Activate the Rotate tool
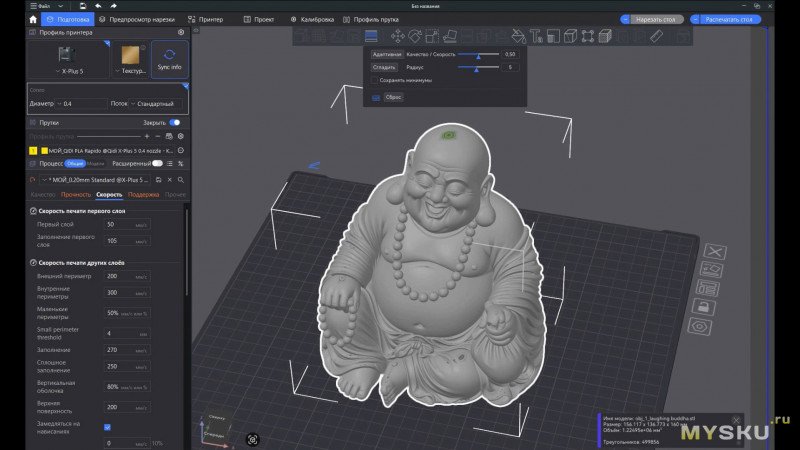 tap(415, 36)
